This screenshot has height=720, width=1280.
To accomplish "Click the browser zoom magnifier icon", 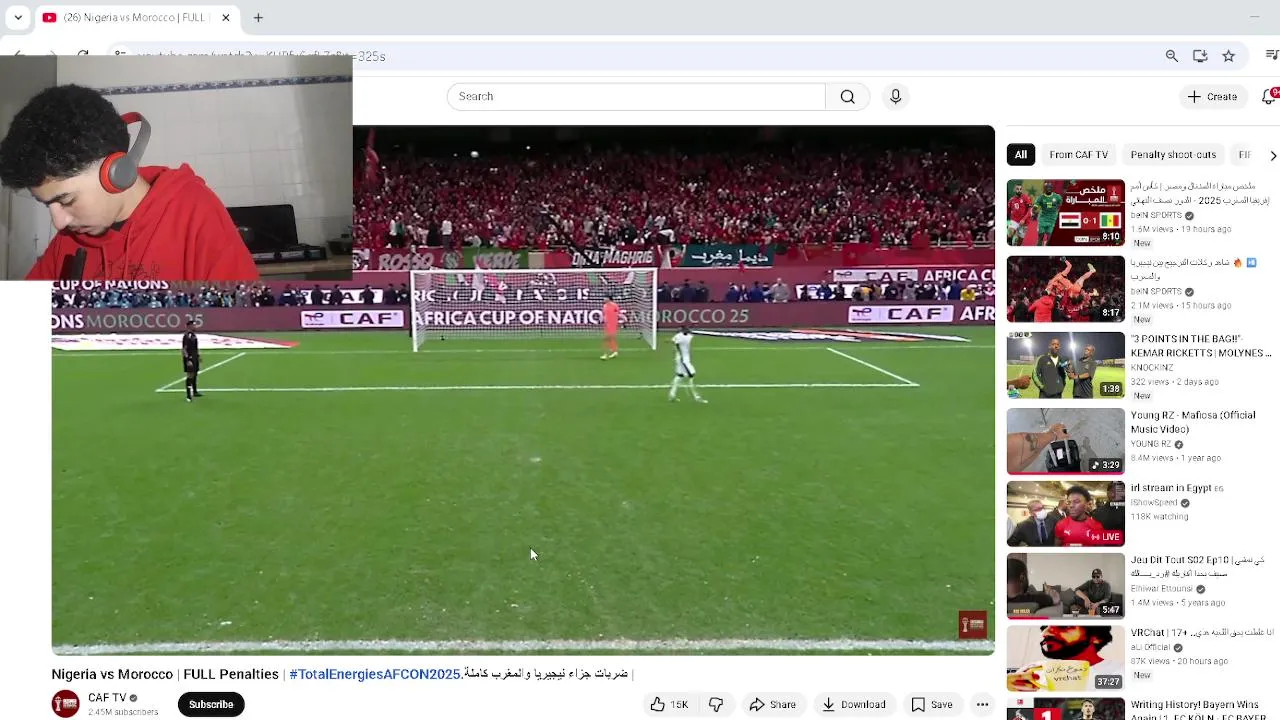I will 1171,56.
